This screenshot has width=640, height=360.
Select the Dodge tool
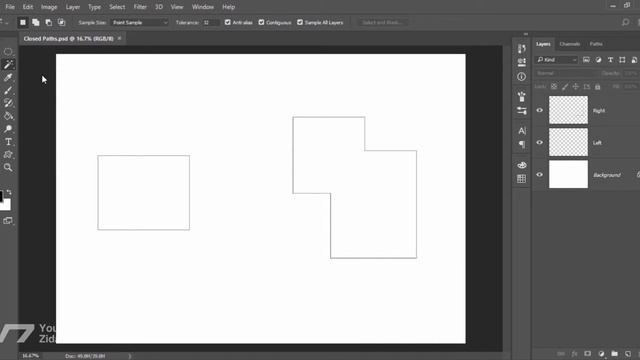(x=8, y=129)
